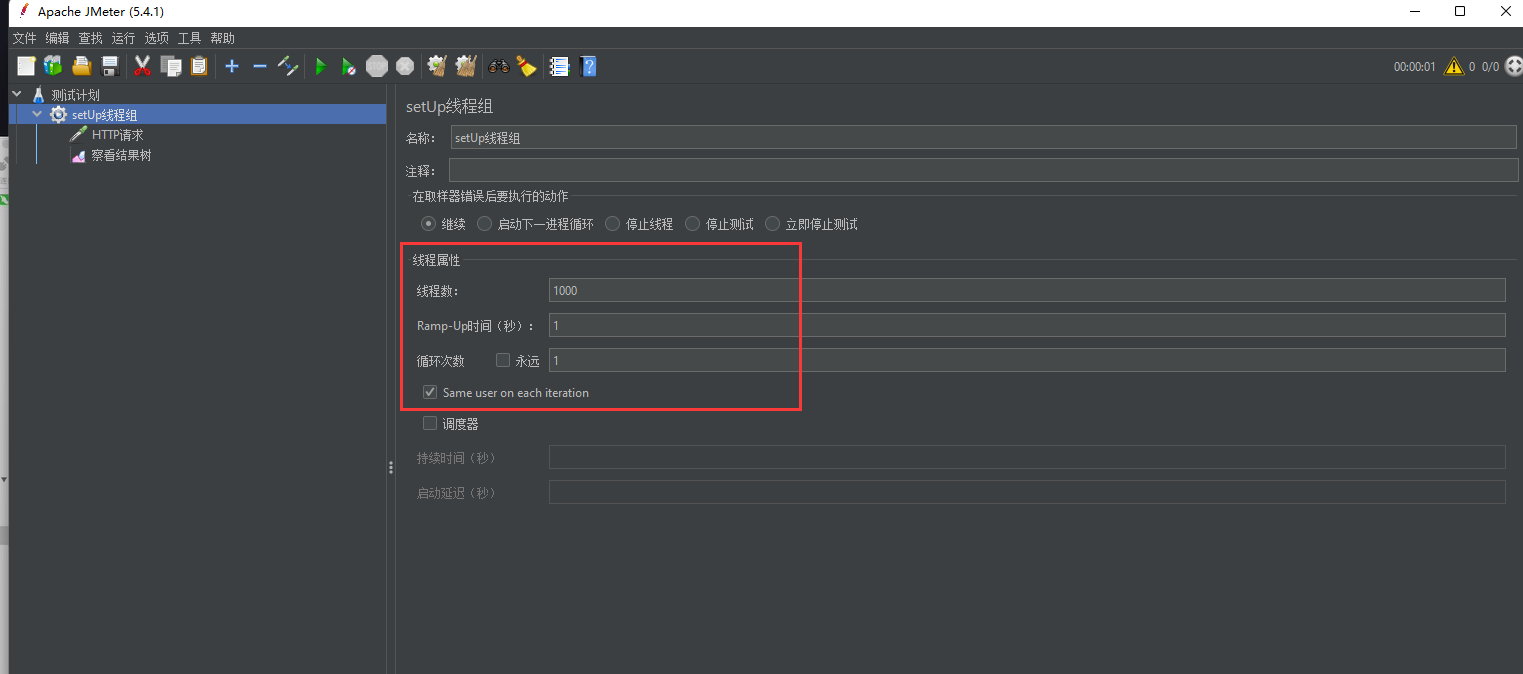Click the Open file folder icon
Screen dimensions: 1523x674
tap(82, 66)
